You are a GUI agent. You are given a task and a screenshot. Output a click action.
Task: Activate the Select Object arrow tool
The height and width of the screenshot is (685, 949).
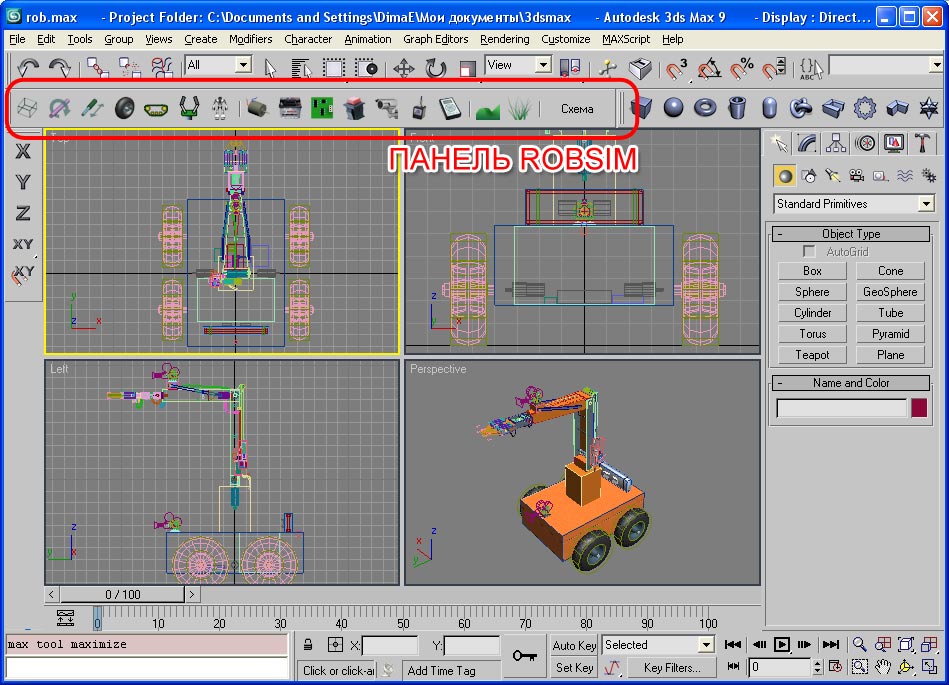point(270,67)
